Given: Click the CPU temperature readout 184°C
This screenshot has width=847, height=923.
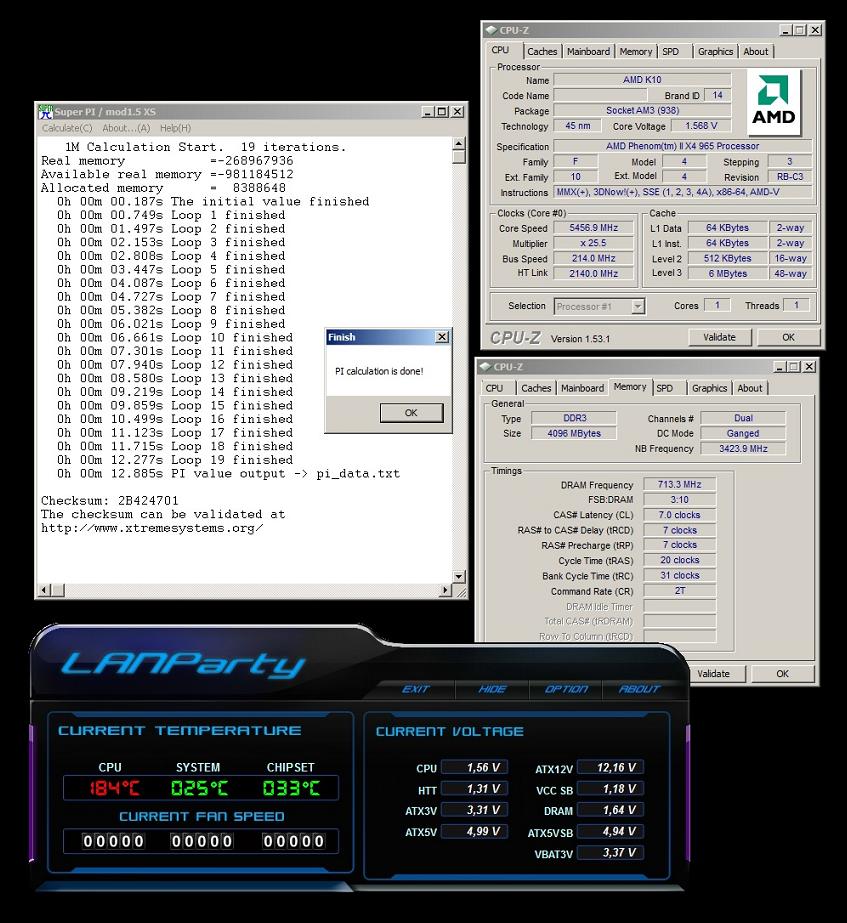Looking at the screenshot, I should pyautogui.click(x=114, y=788).
